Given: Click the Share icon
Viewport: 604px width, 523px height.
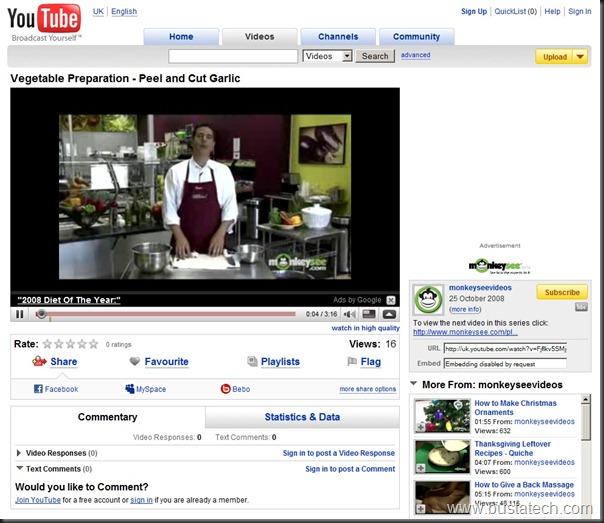Looking at the screenshot, I should 39,361.
